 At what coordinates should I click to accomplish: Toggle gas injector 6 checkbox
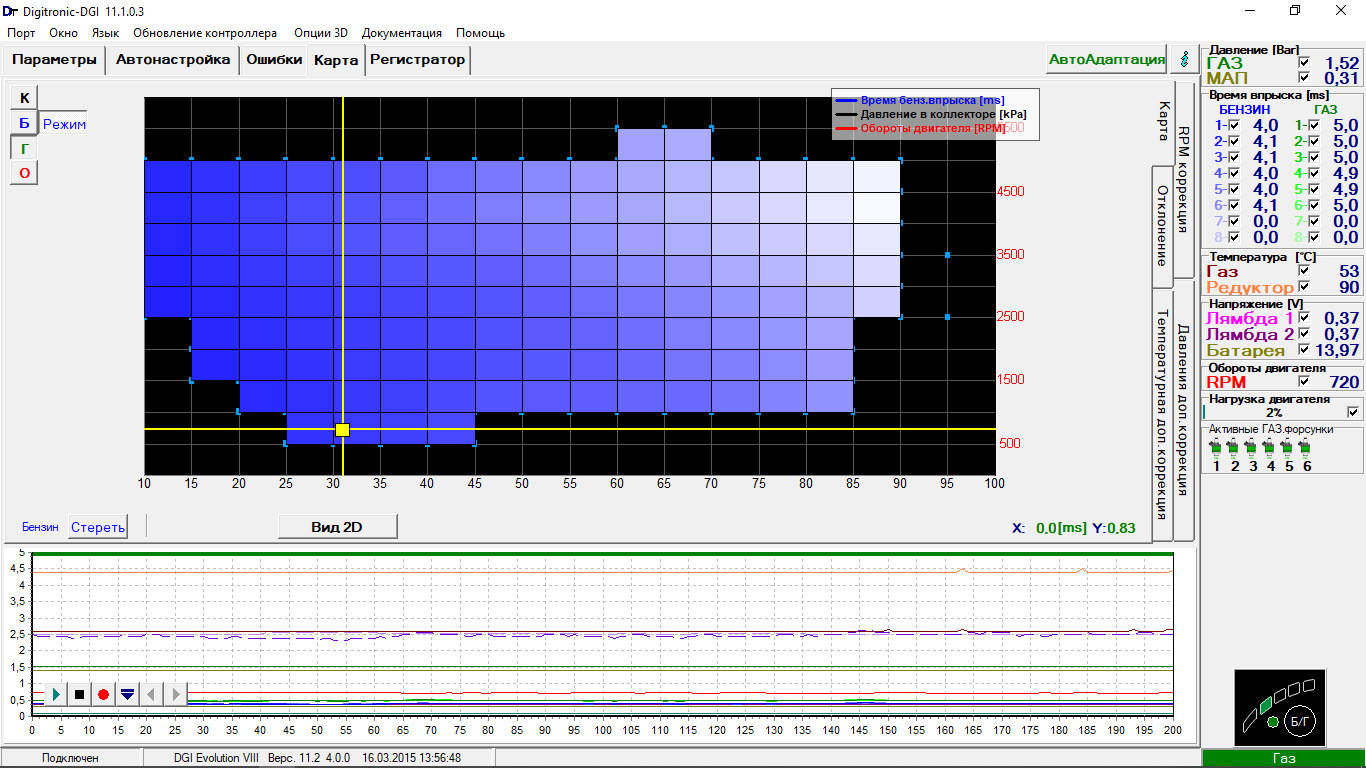point(1313,205)
